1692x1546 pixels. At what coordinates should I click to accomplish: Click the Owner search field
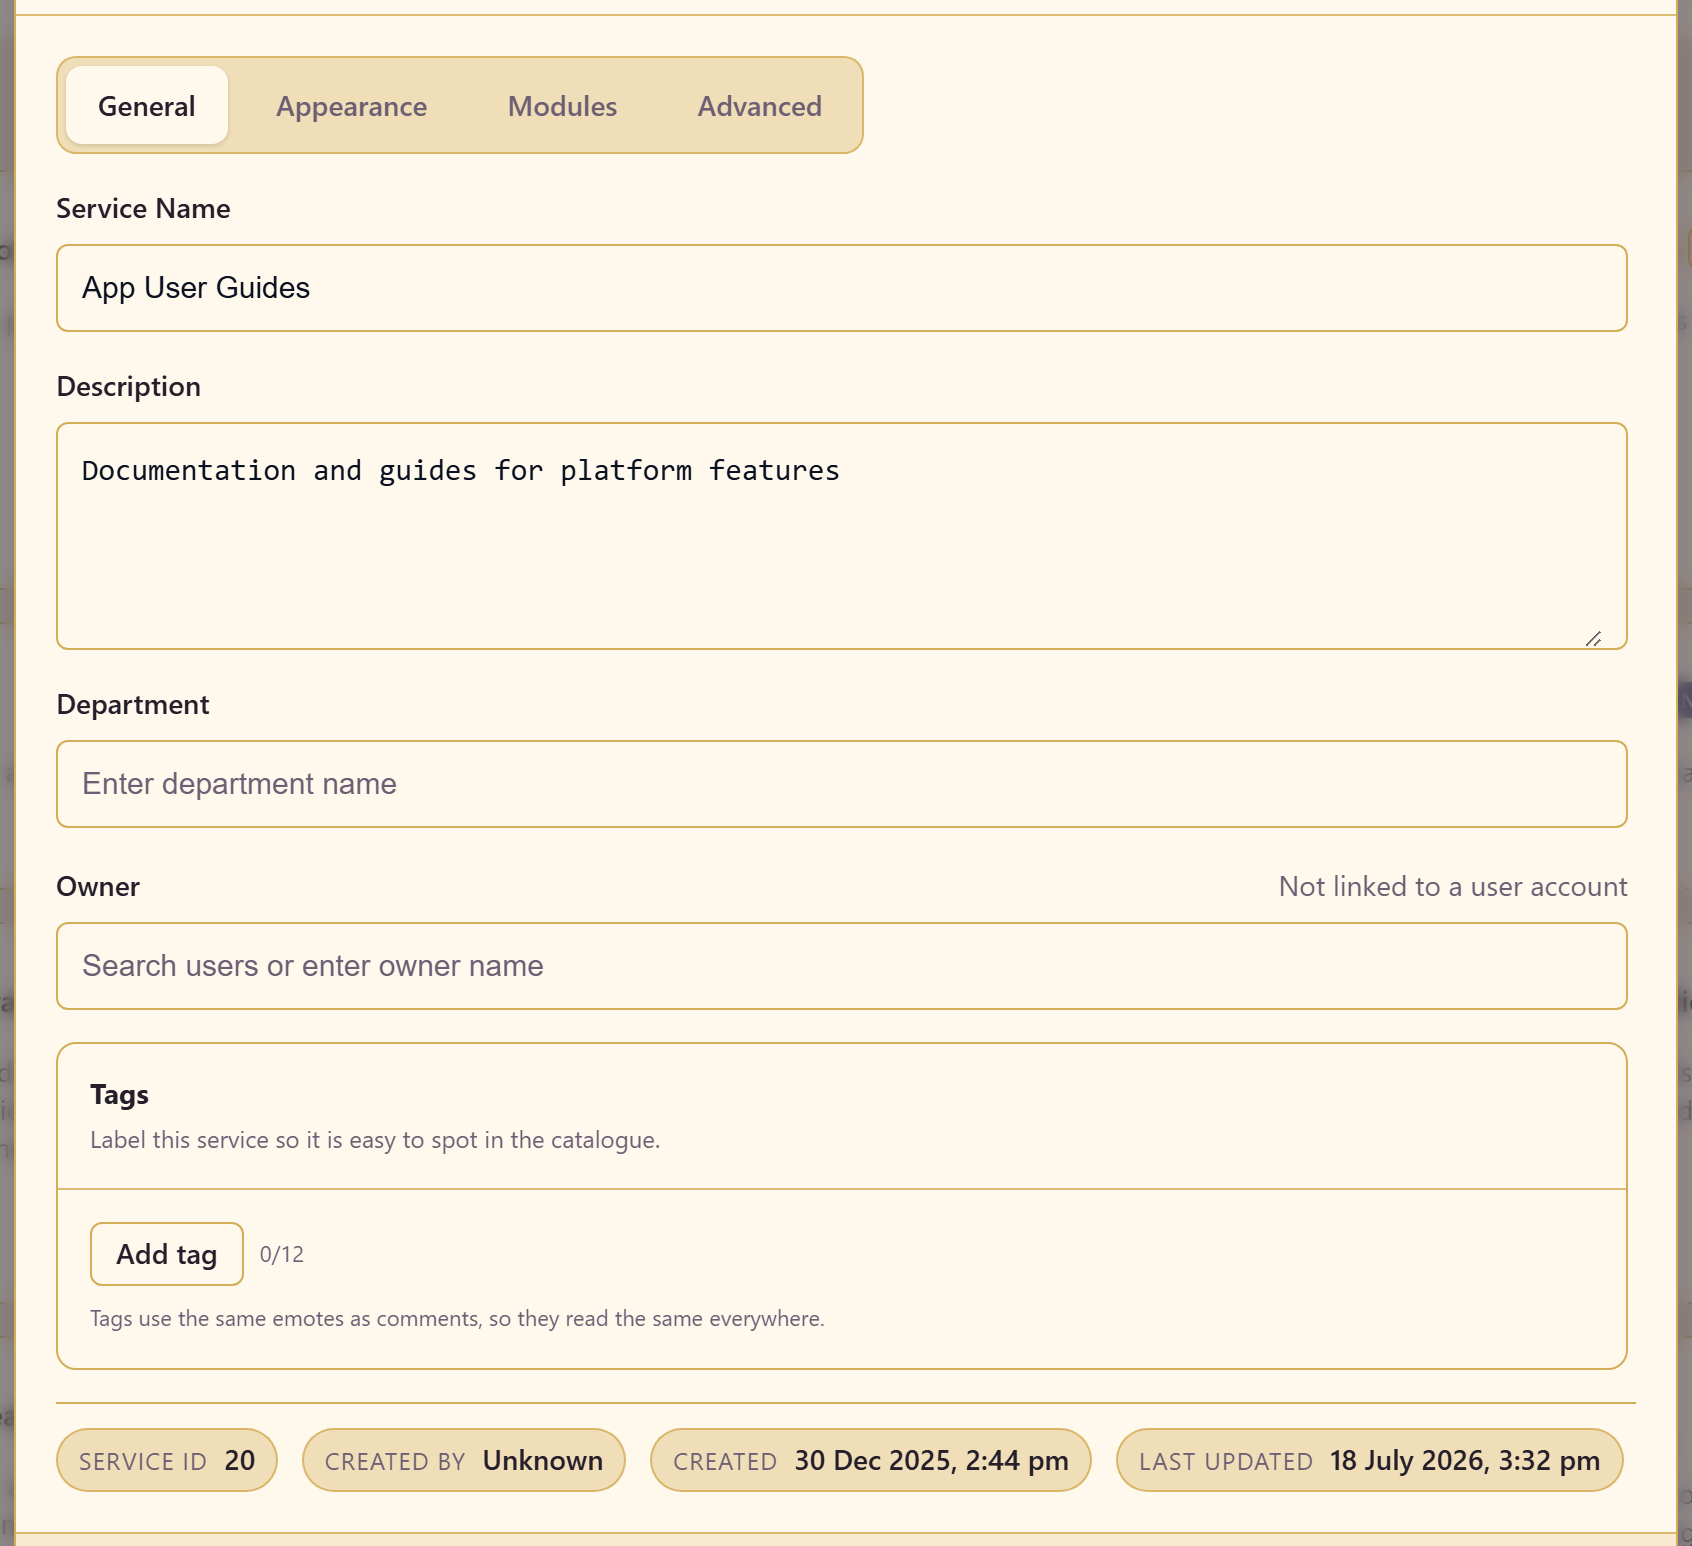(842, 966)
